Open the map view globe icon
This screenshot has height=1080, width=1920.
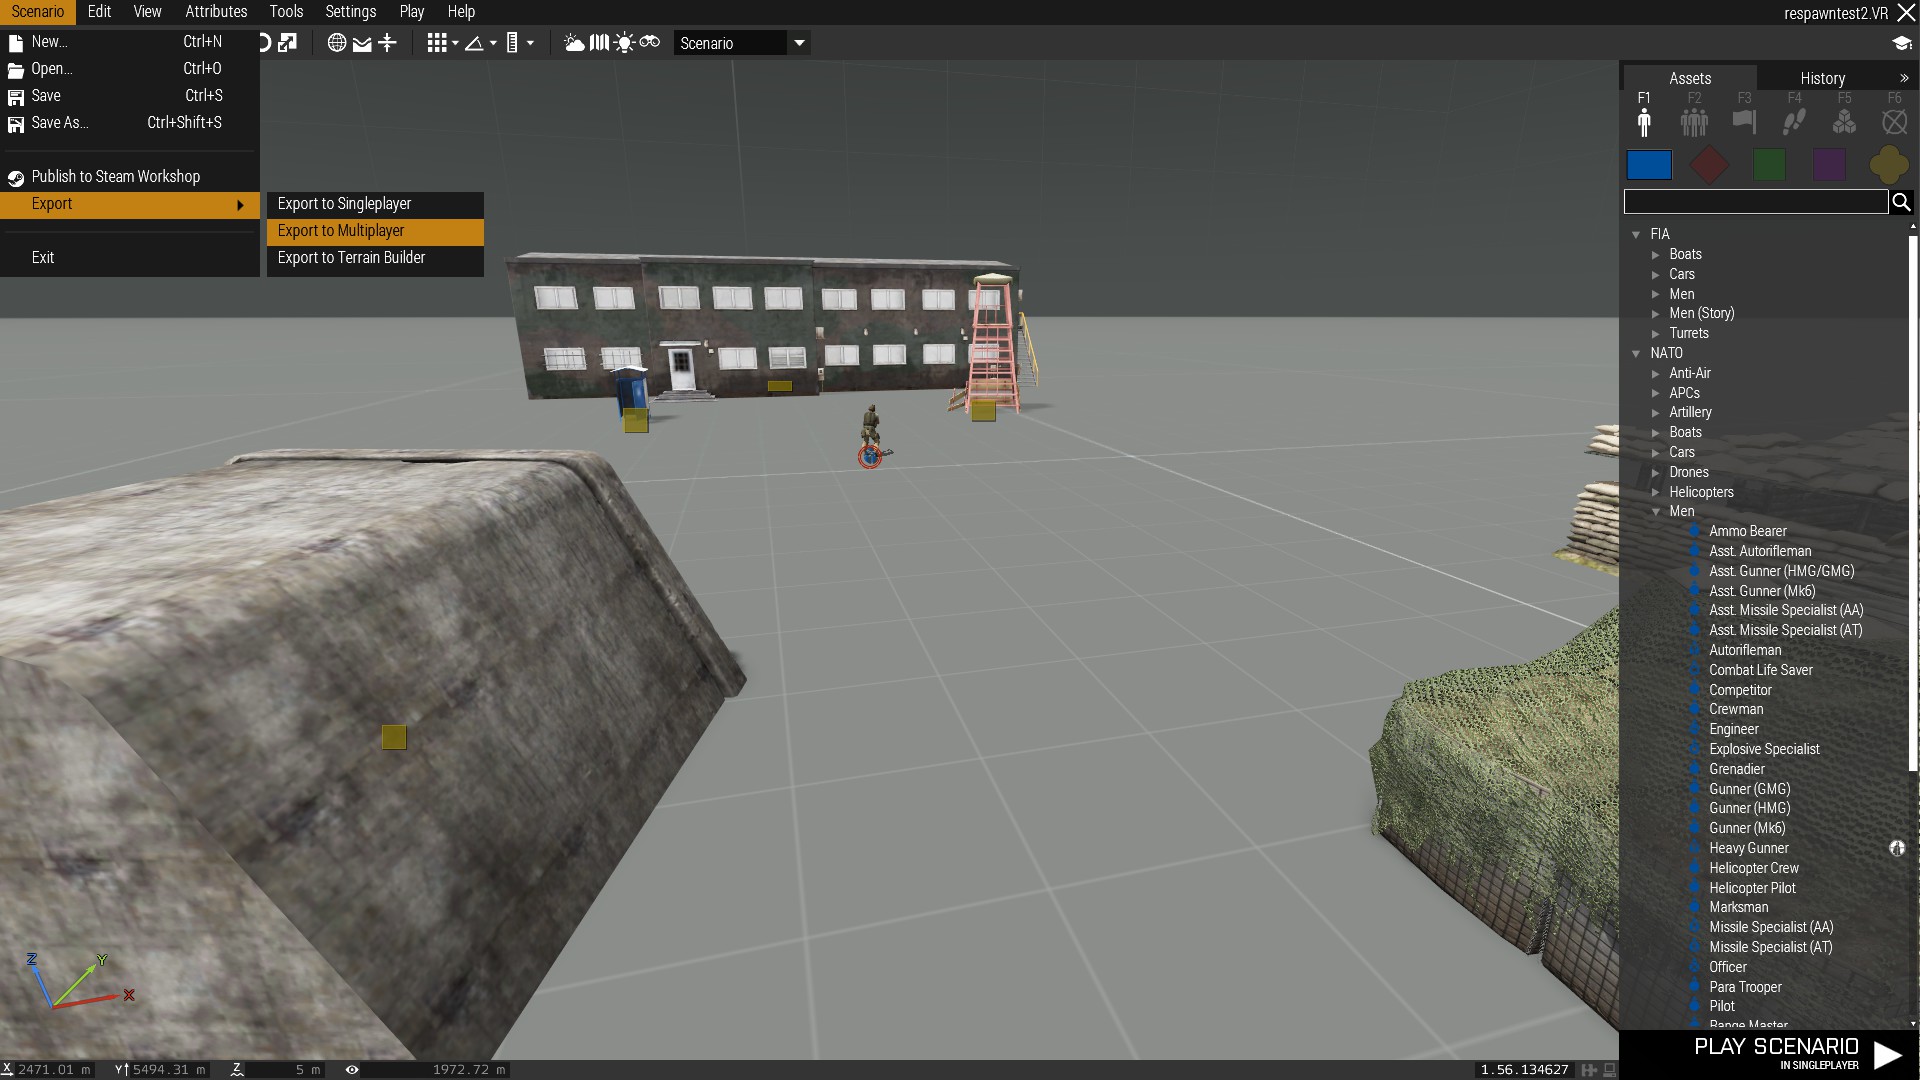pos(337,43)
